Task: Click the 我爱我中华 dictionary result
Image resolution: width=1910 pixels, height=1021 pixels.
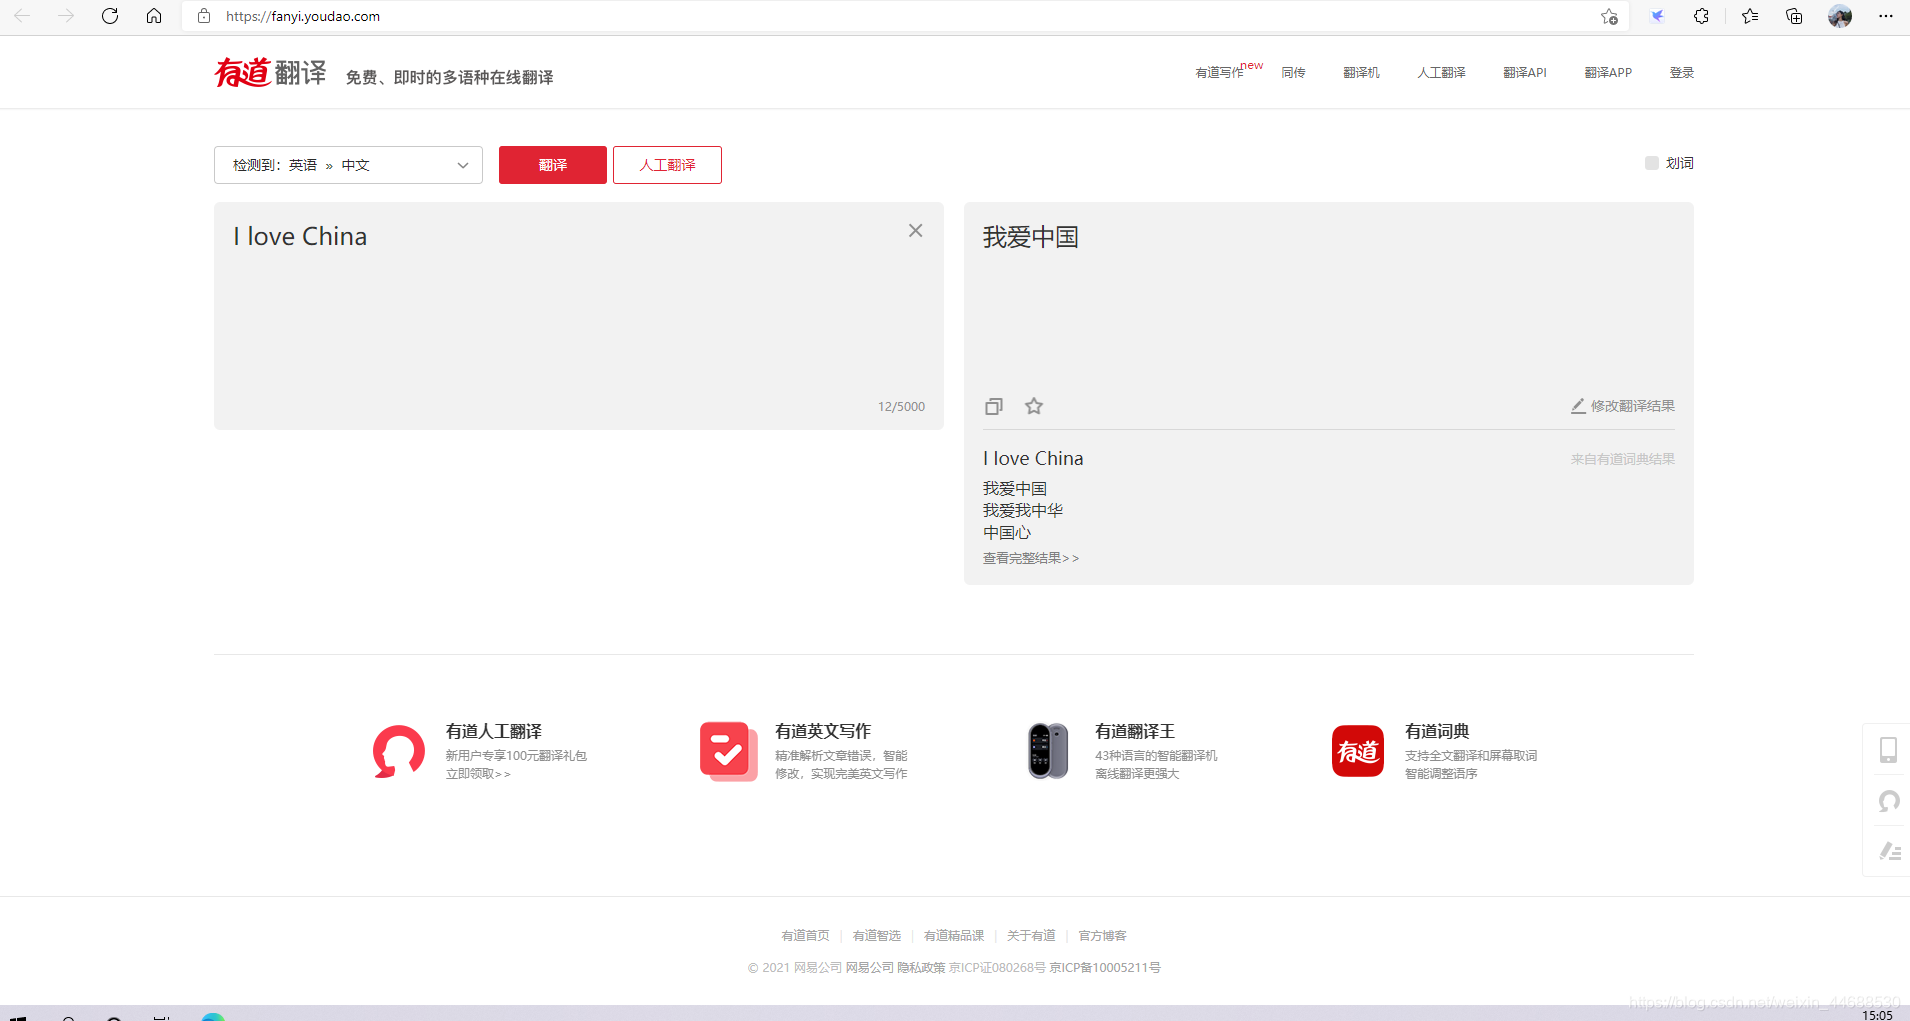Action: tap(1023, 510)
